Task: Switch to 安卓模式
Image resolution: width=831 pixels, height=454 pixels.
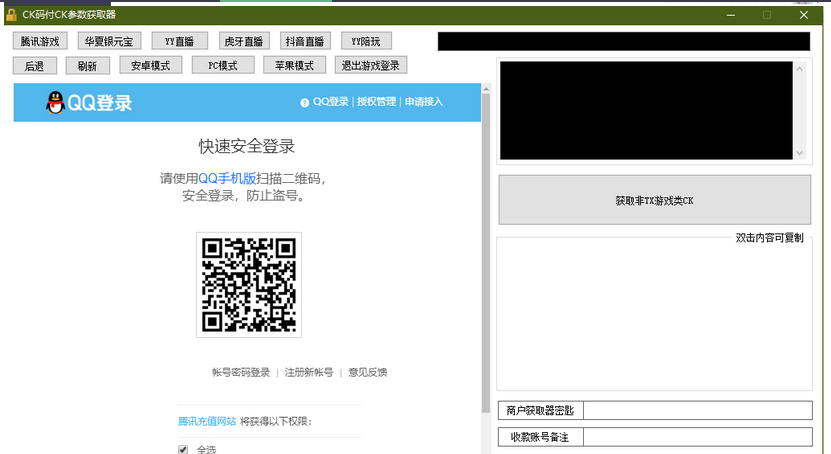Action: tap(151, 65)
